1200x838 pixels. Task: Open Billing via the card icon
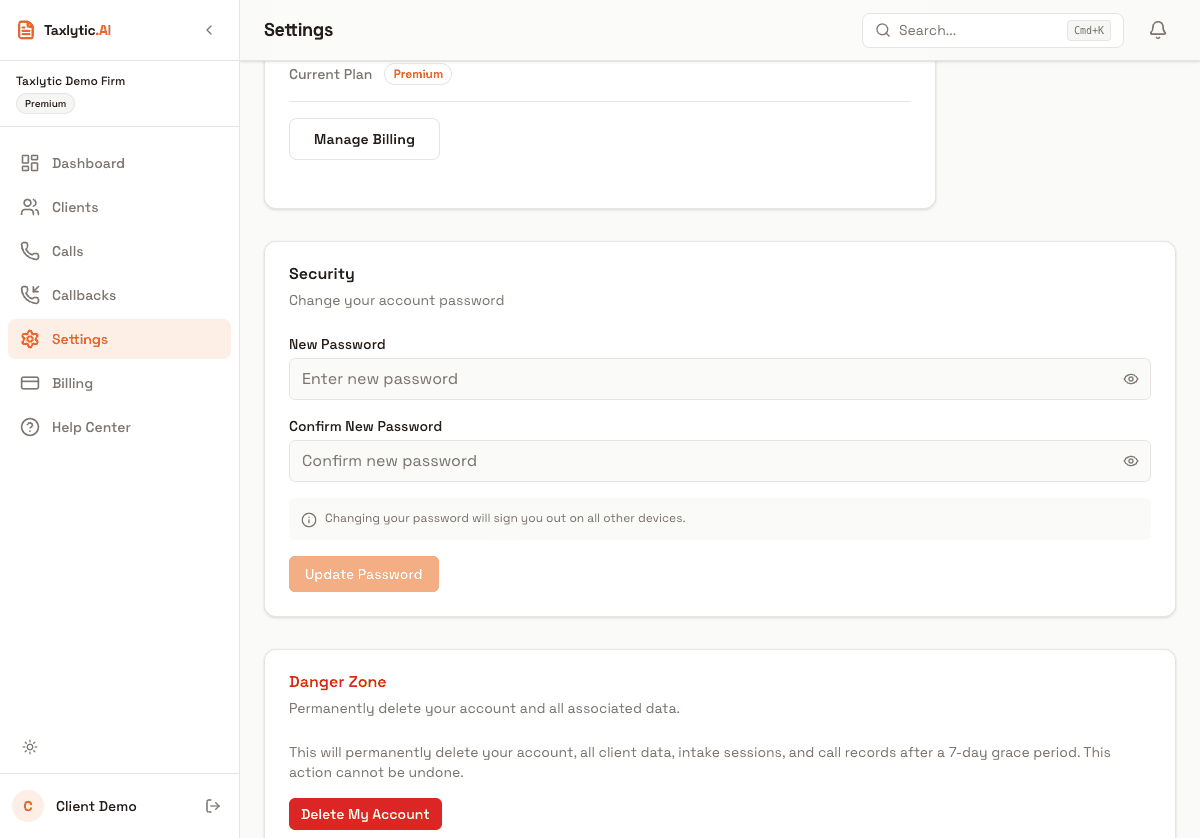tap(31, 383)
